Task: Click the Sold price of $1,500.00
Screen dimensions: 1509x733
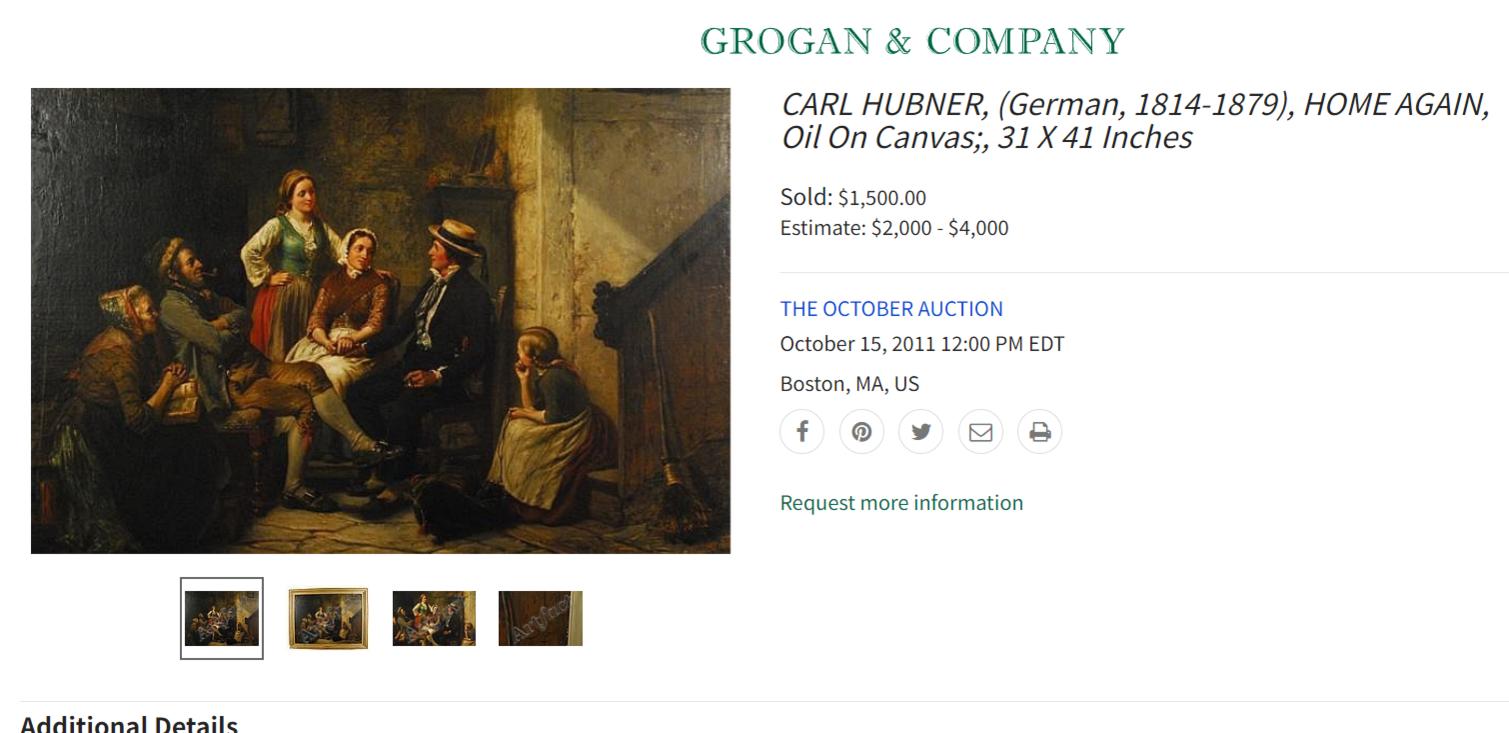Action: (881, 198)
